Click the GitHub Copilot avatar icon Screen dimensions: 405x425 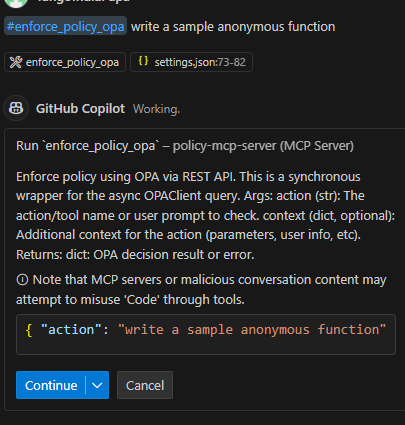[x=16, y=108]
